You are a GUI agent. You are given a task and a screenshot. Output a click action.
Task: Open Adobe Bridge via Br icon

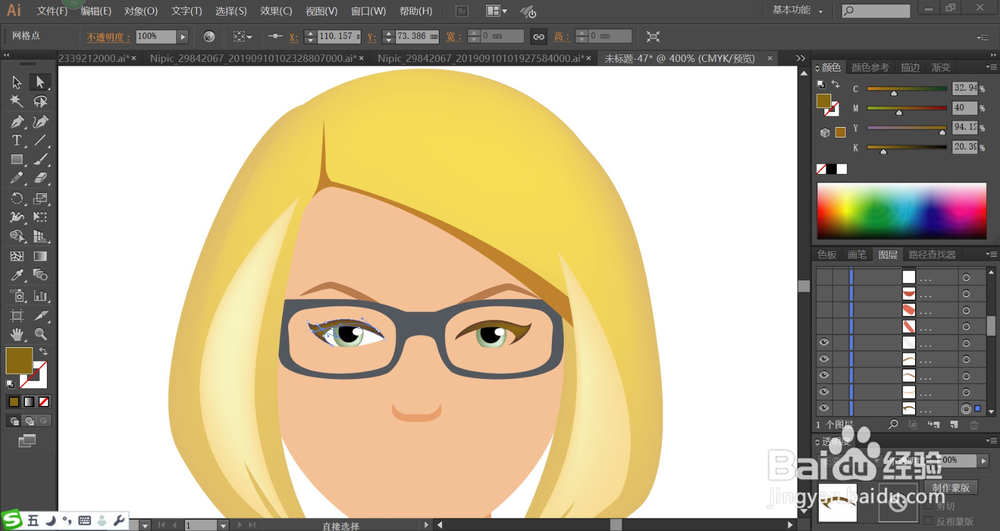(x=462, y=11)
